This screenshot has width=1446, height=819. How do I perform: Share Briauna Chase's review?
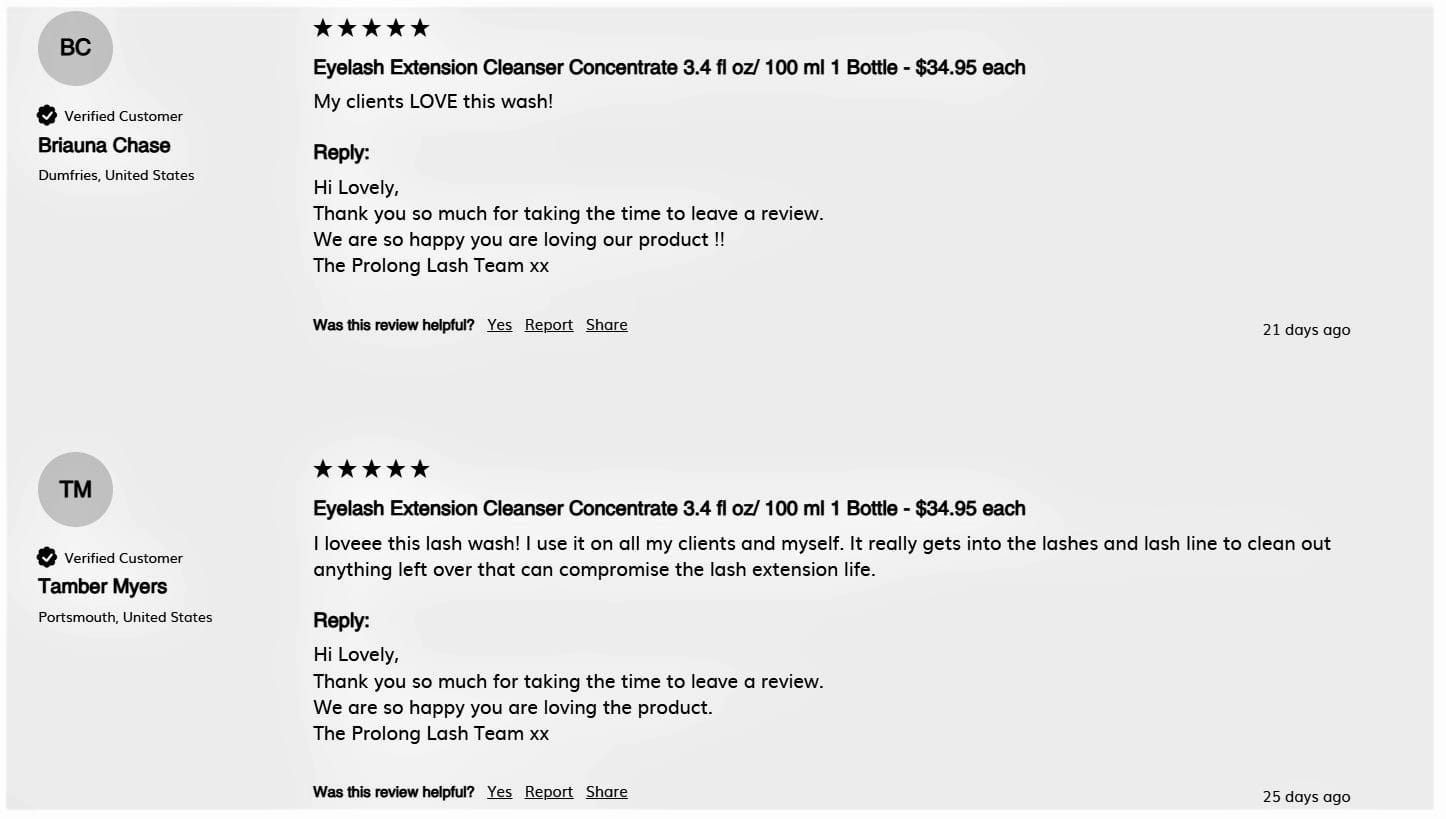pos(607,325)
